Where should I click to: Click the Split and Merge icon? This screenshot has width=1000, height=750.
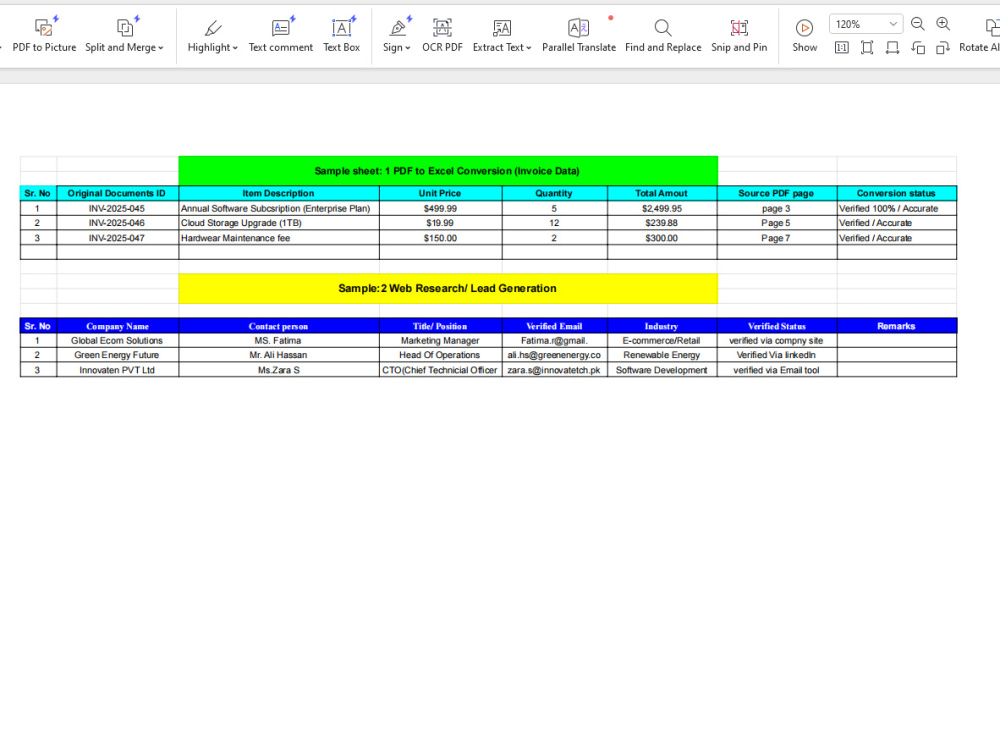(x=125, y=27)
